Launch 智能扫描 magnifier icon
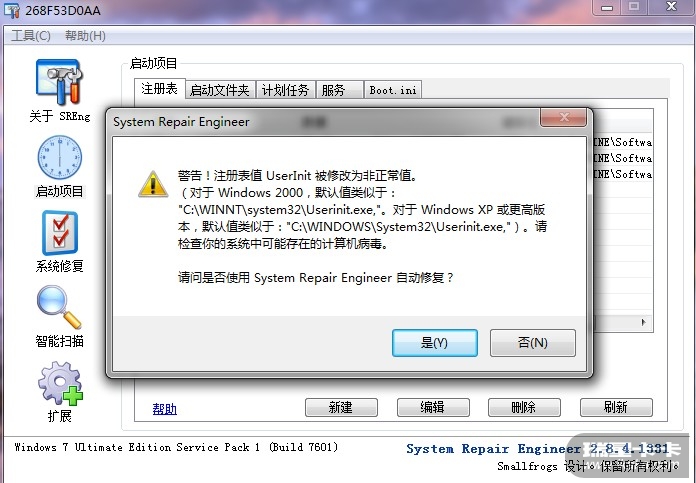 point(59,307)
